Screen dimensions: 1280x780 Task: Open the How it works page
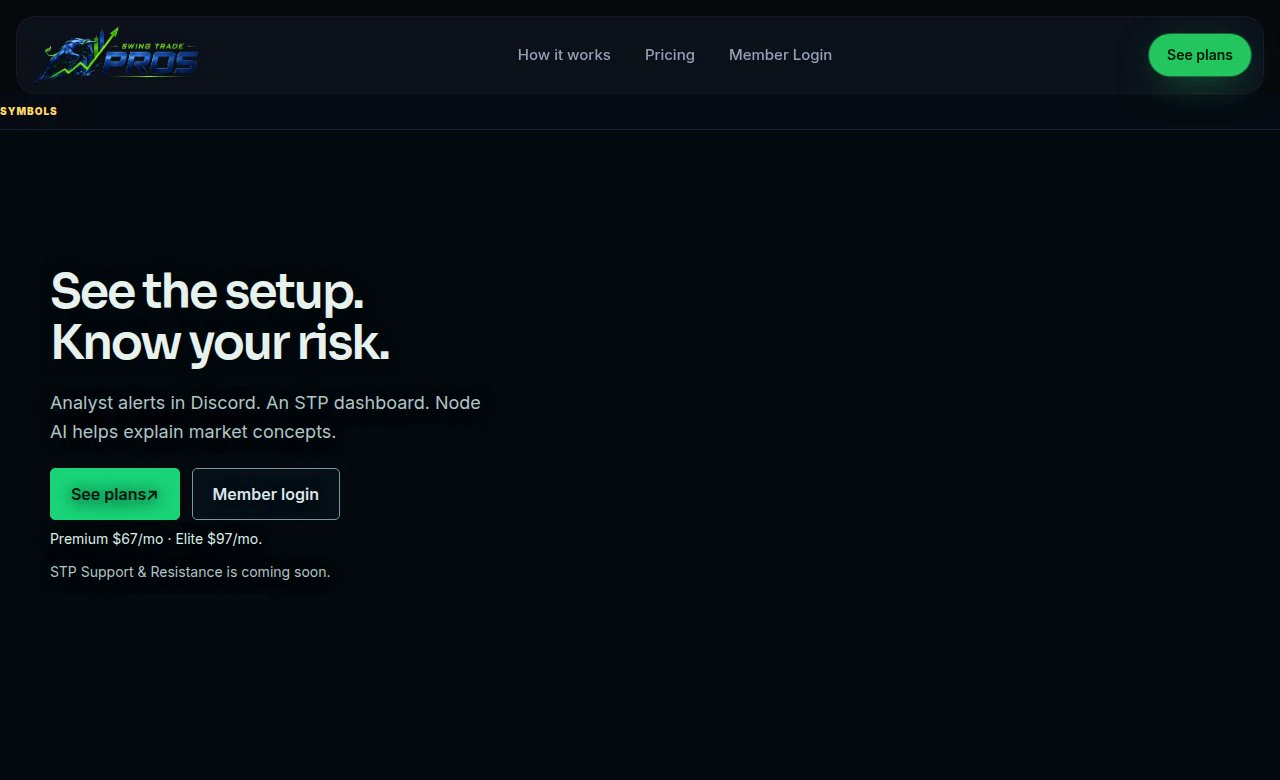(x=564, y=55)
